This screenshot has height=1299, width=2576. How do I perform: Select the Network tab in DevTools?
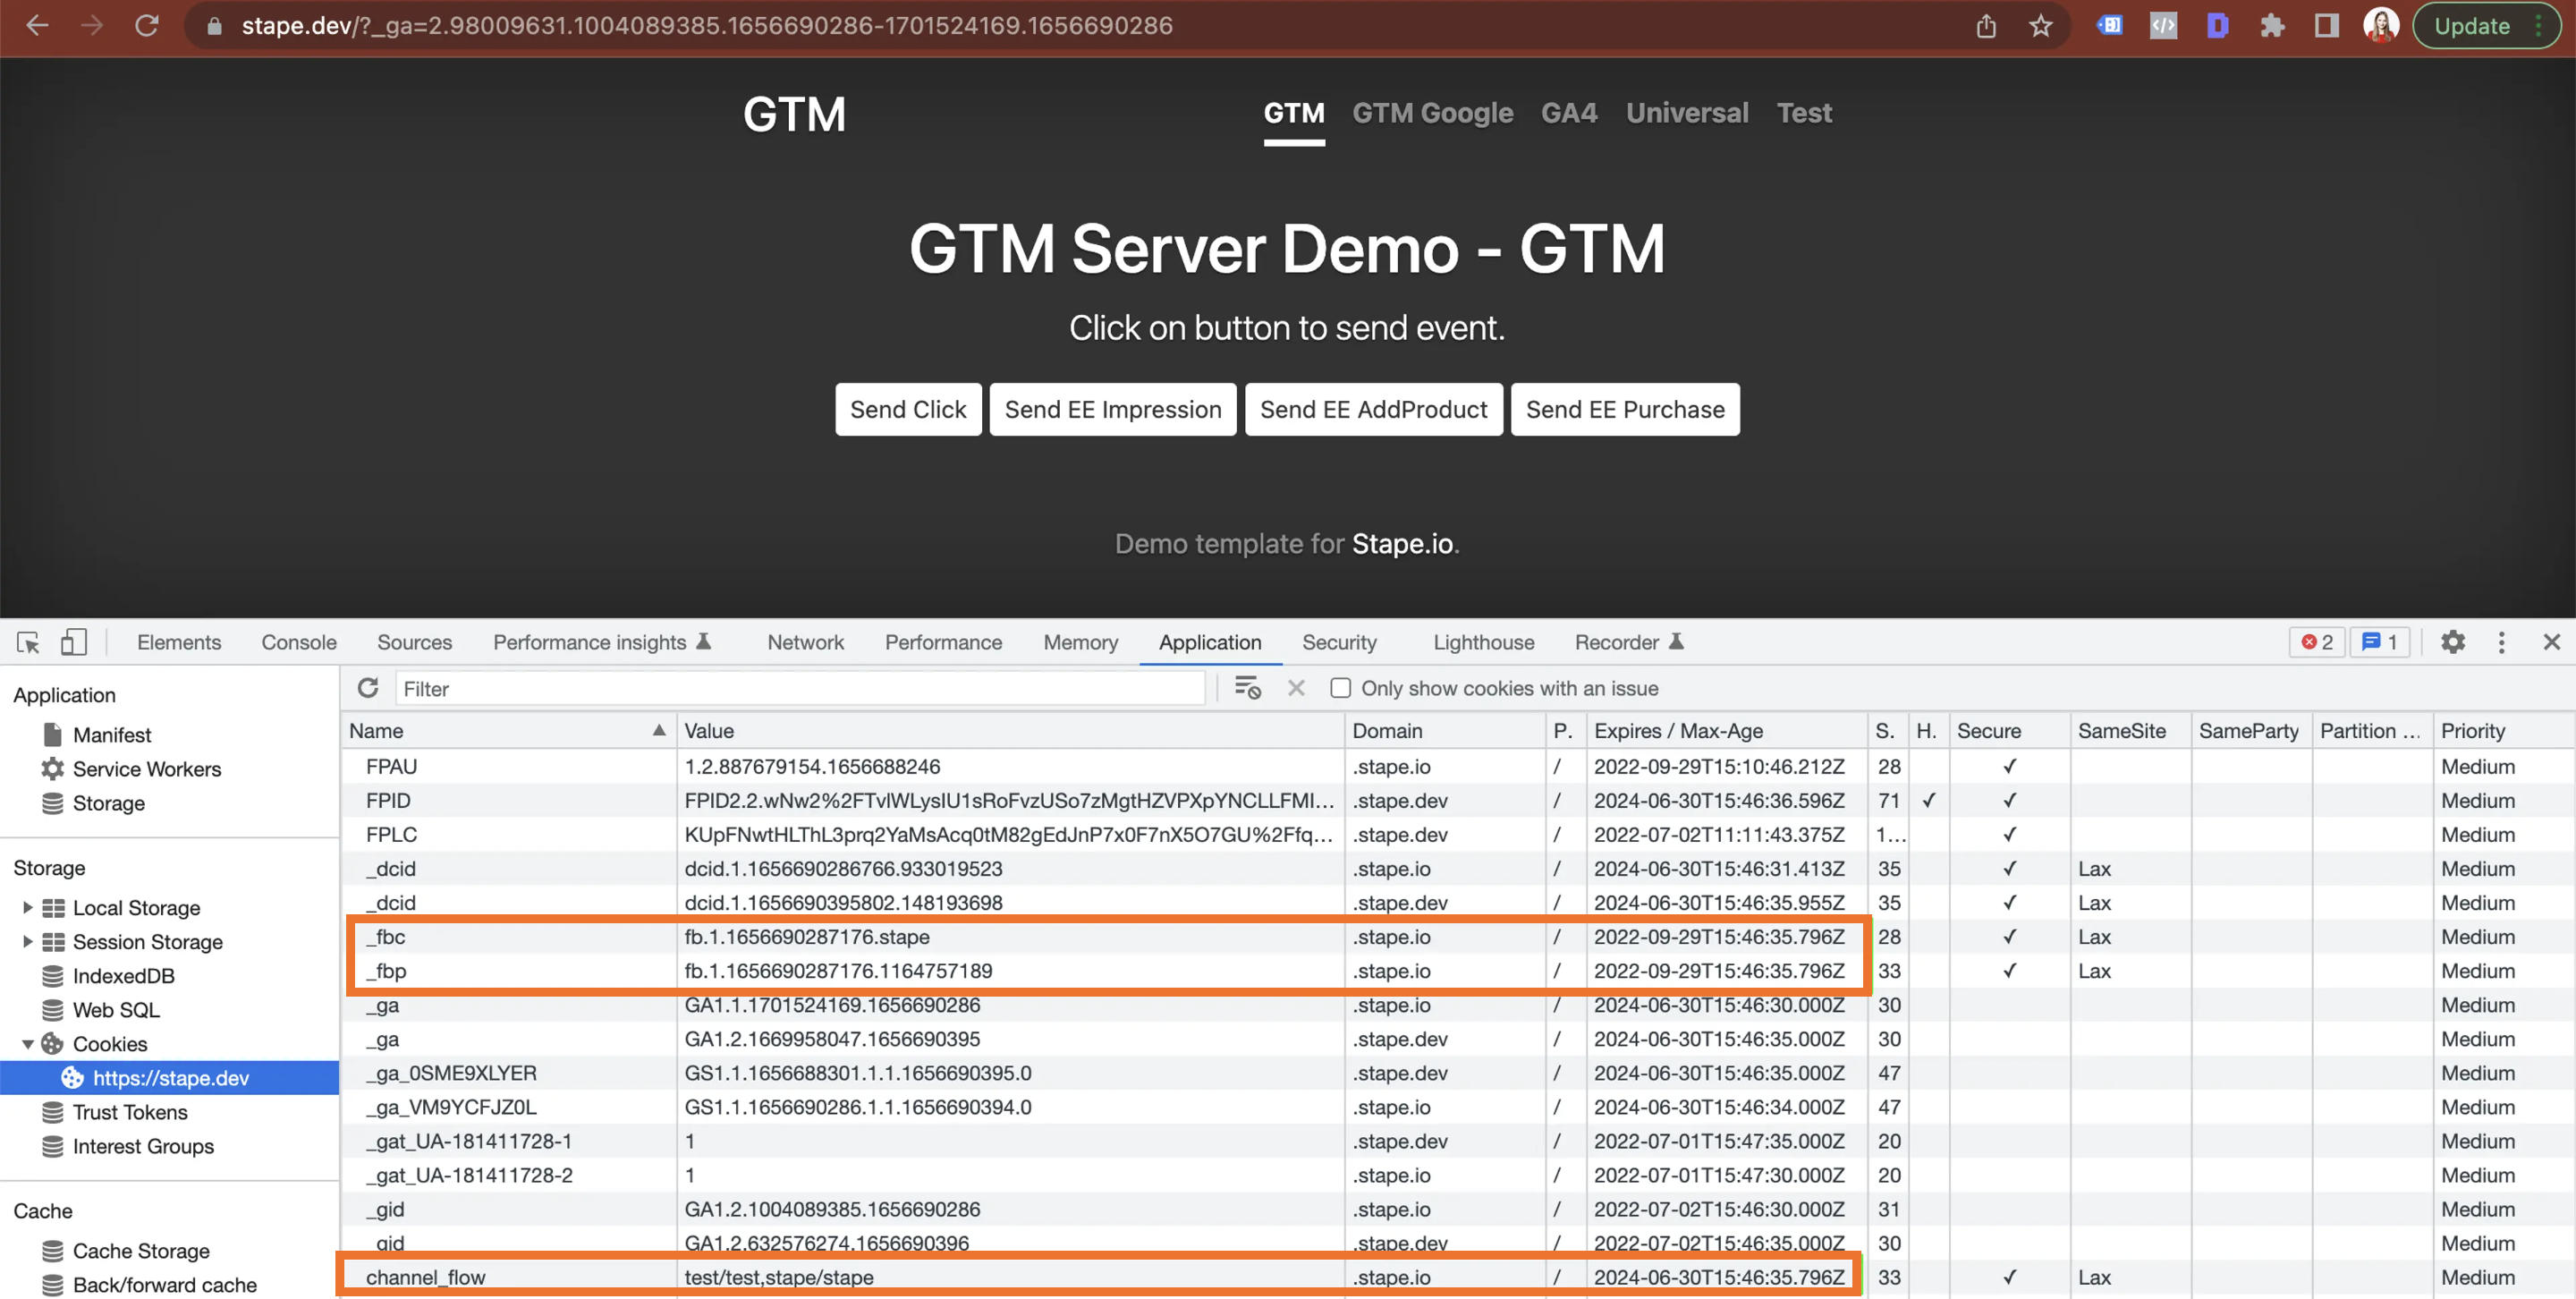click(x=806, y=641)
